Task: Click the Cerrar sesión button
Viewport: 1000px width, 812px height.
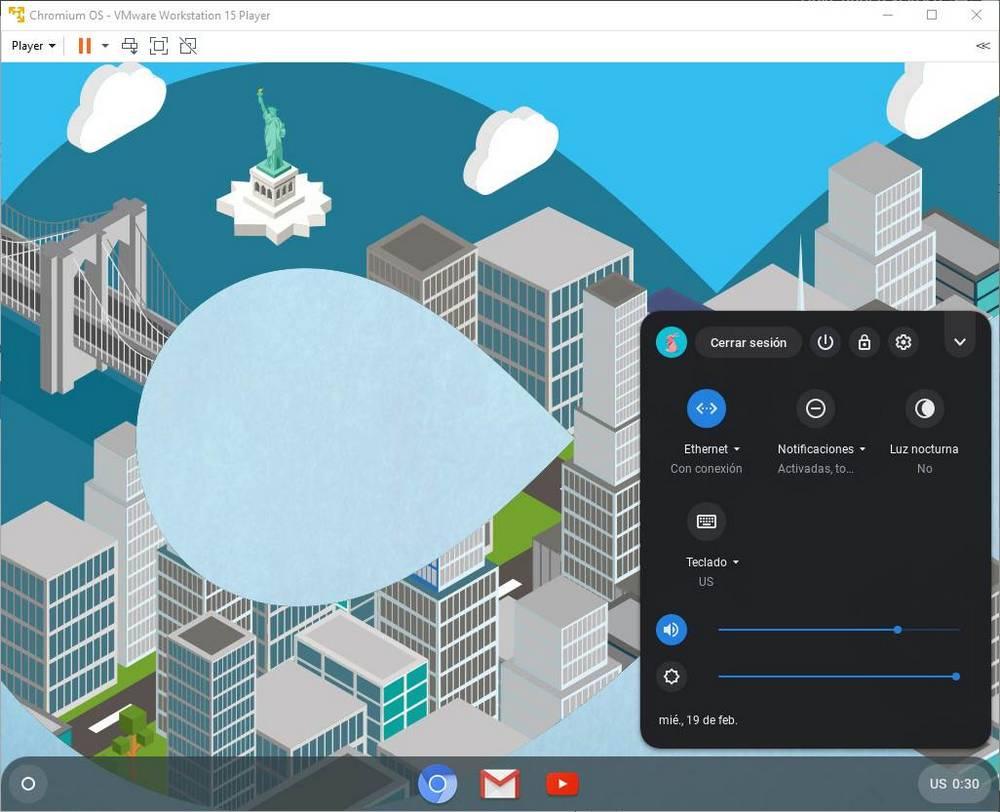Action: pos(748,343)
